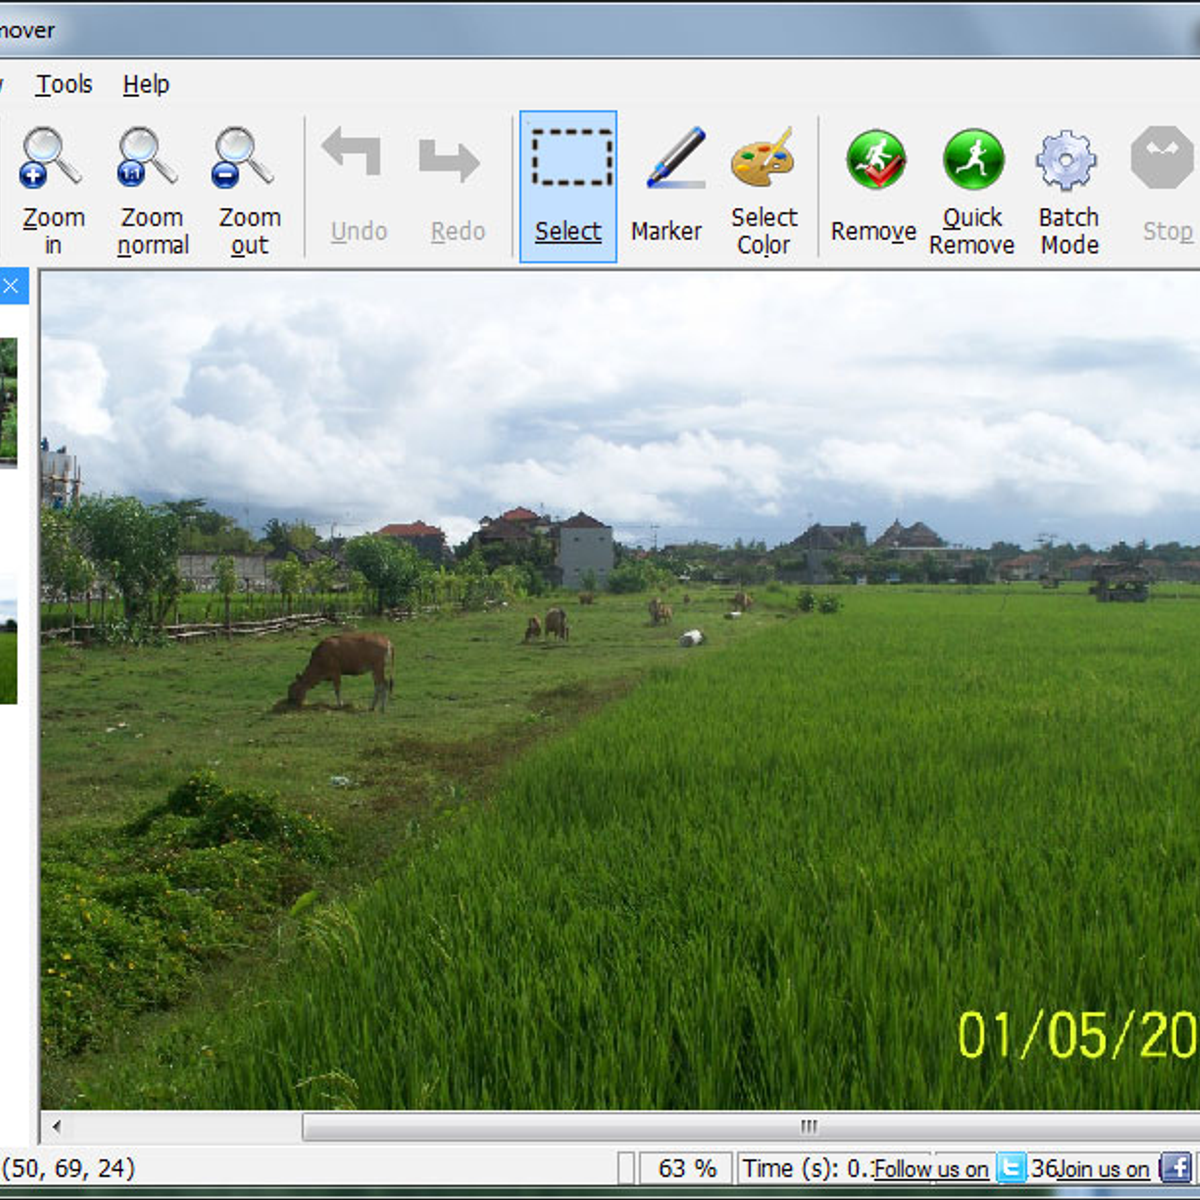Screen dimensions: 1200x1200
Task: Activate the Select rectangle tool
Action: (568, 188)
